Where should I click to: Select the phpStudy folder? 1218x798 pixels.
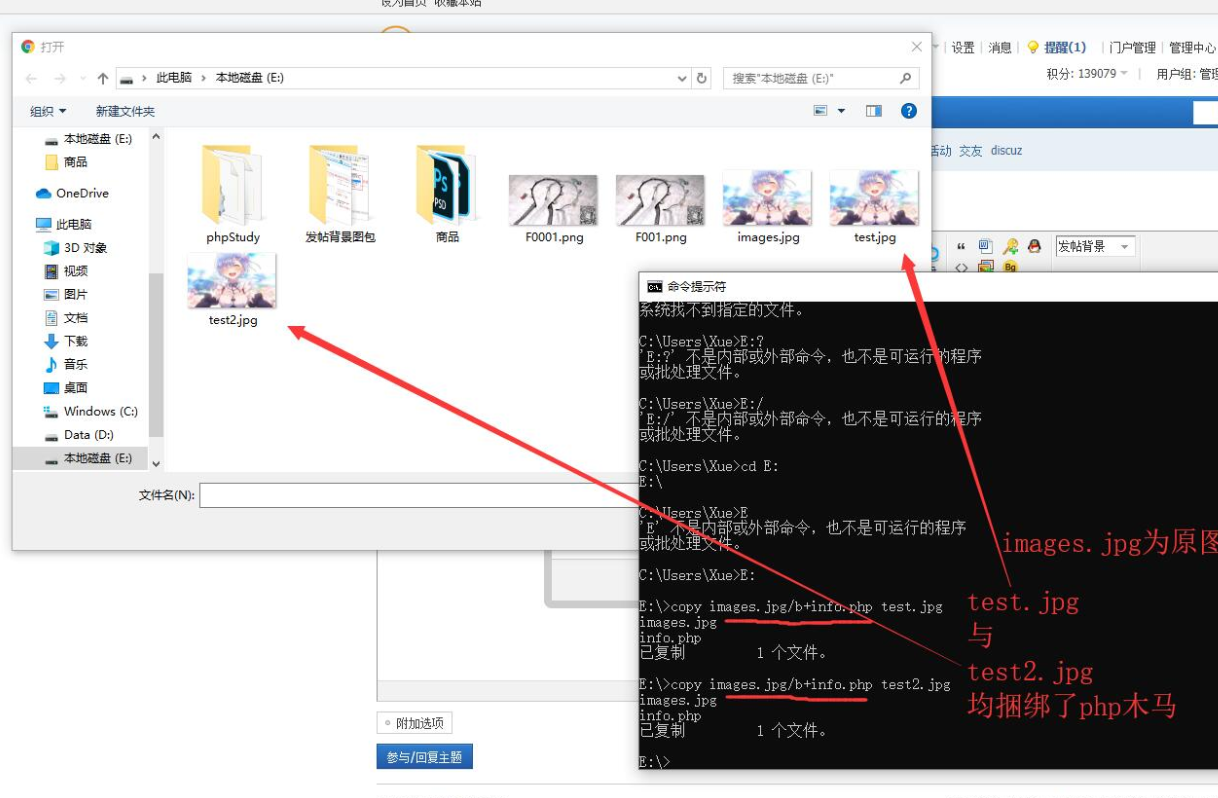(x=233, y=194)
